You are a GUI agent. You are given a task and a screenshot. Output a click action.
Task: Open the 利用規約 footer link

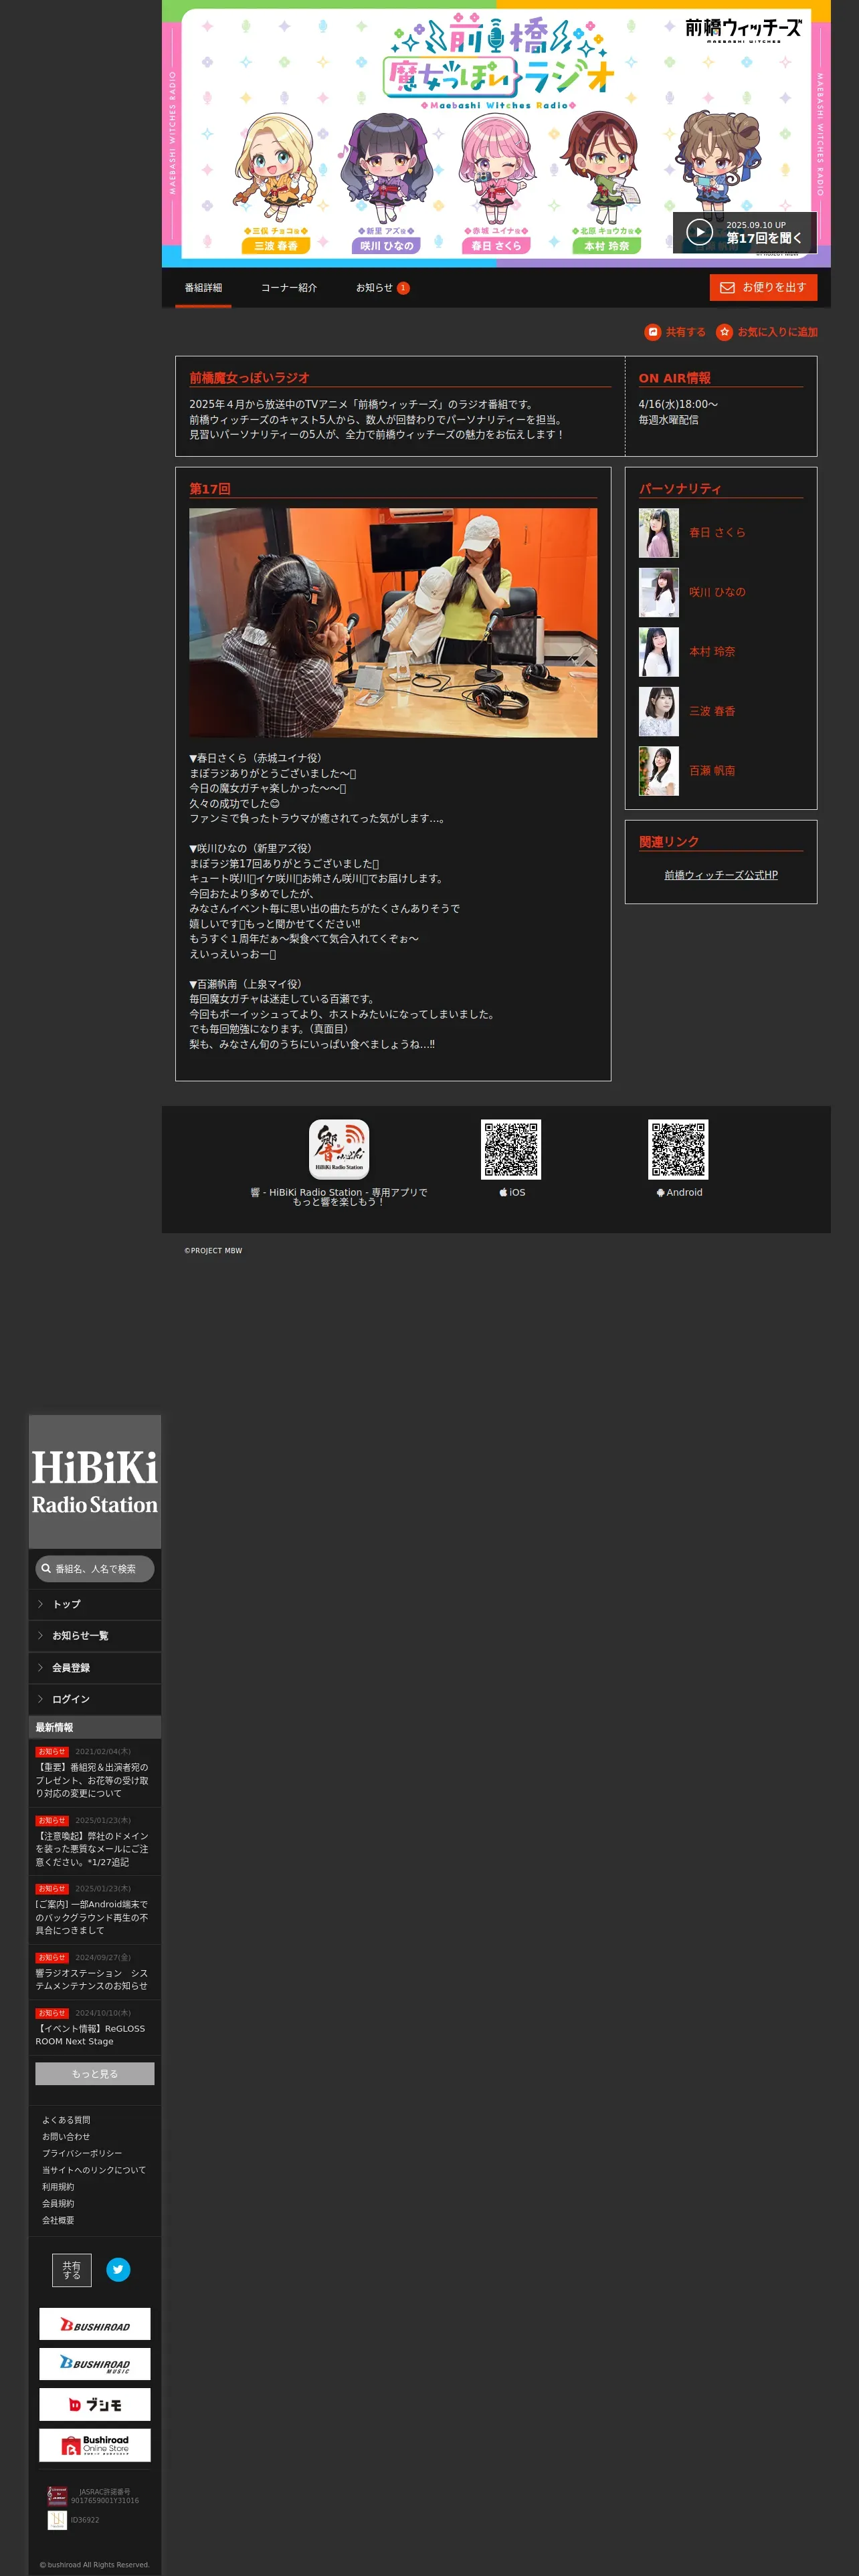tap(58, 2187)
